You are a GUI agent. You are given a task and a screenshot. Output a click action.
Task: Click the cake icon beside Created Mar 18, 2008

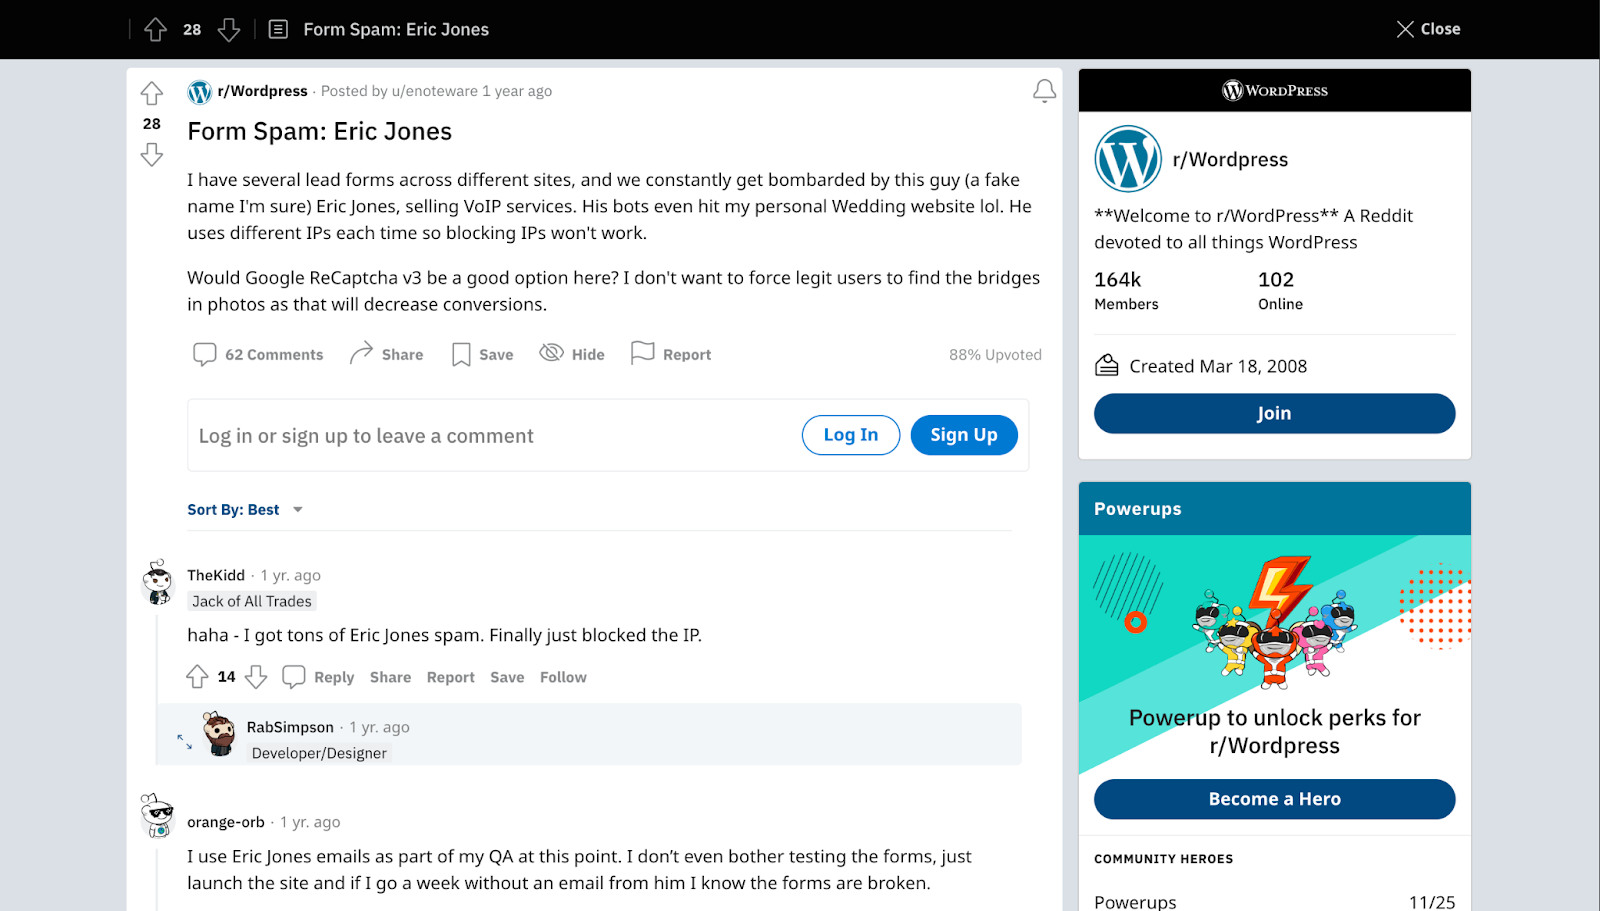click(x=1107, y=366)
